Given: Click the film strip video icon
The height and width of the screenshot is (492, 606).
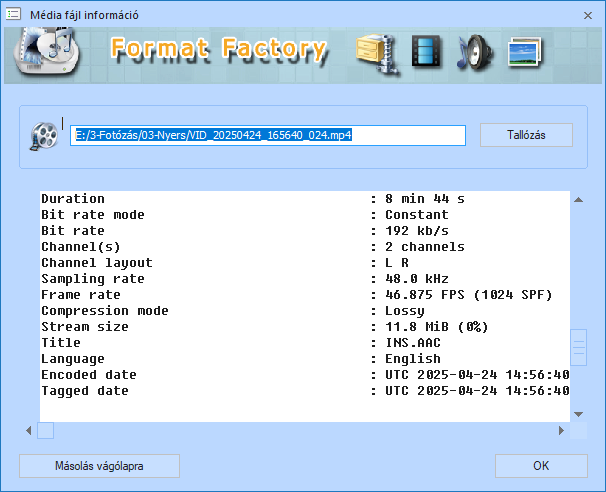Looking at the screenshot, I should 426,51.
